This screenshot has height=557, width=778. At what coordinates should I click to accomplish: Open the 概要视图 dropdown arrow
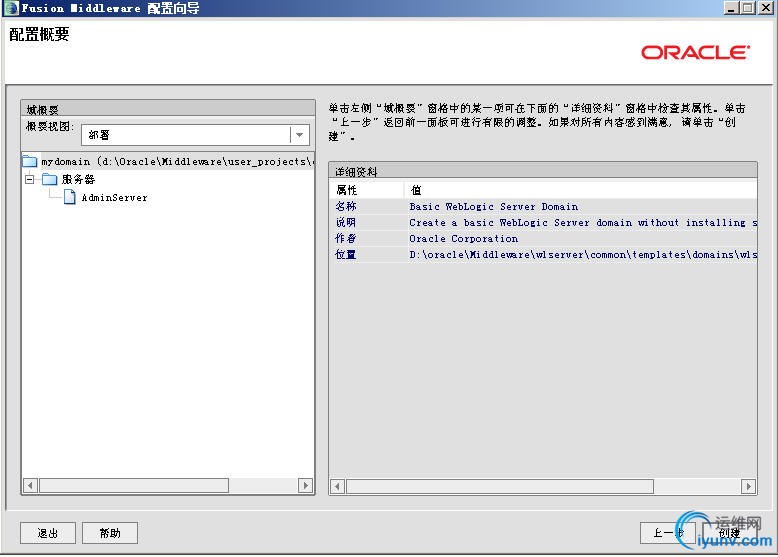coord(300,135)
